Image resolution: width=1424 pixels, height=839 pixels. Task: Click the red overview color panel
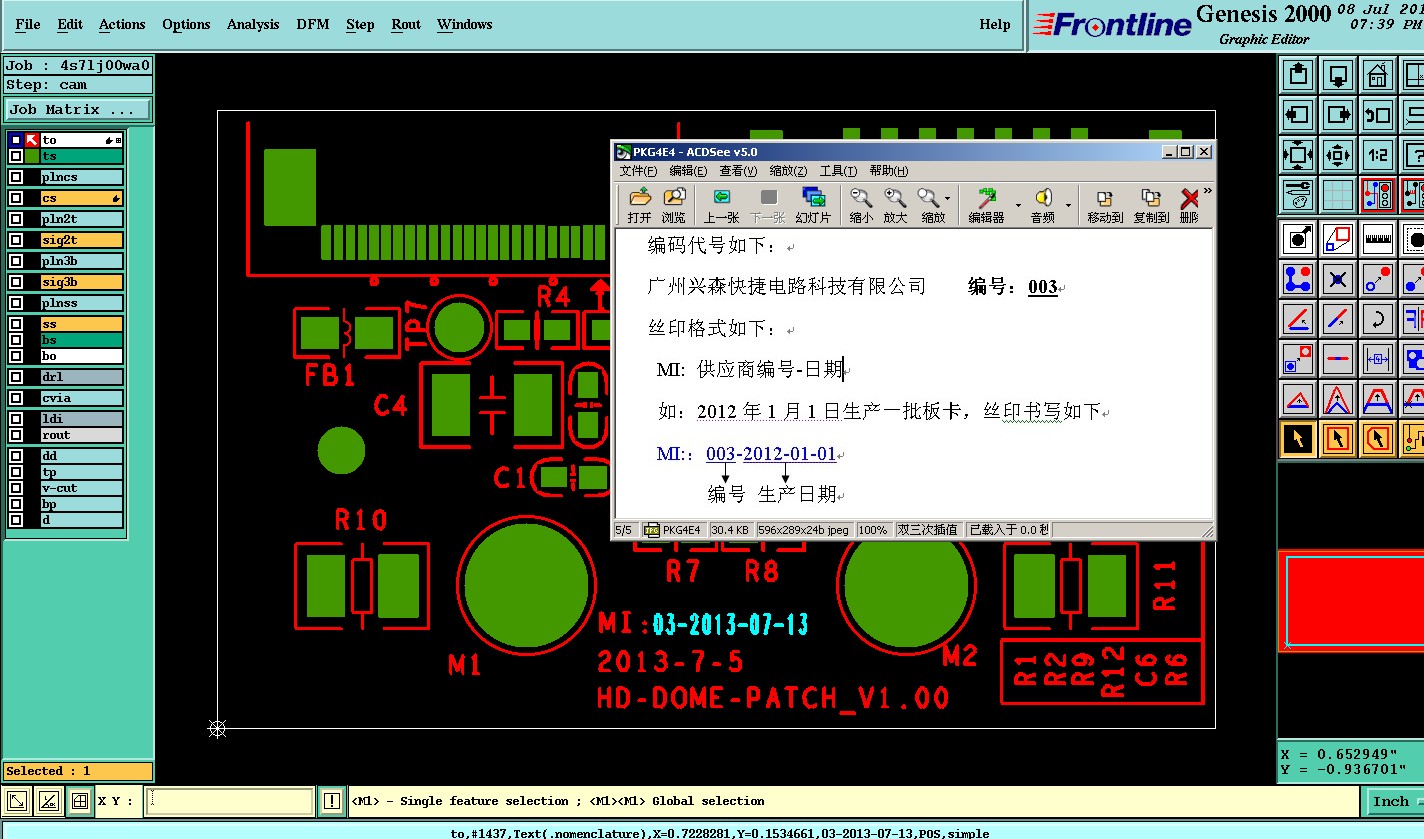(1351, 601)
